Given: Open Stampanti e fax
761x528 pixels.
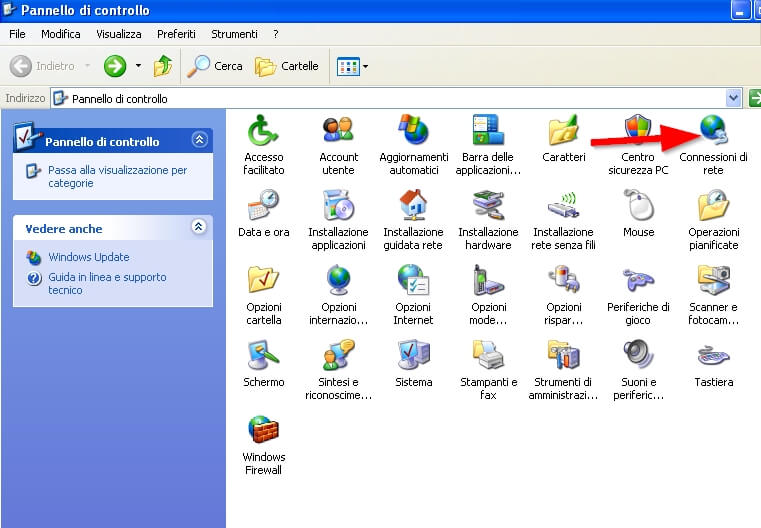Looking at the screenshot, I should click(x=488, y=370).
